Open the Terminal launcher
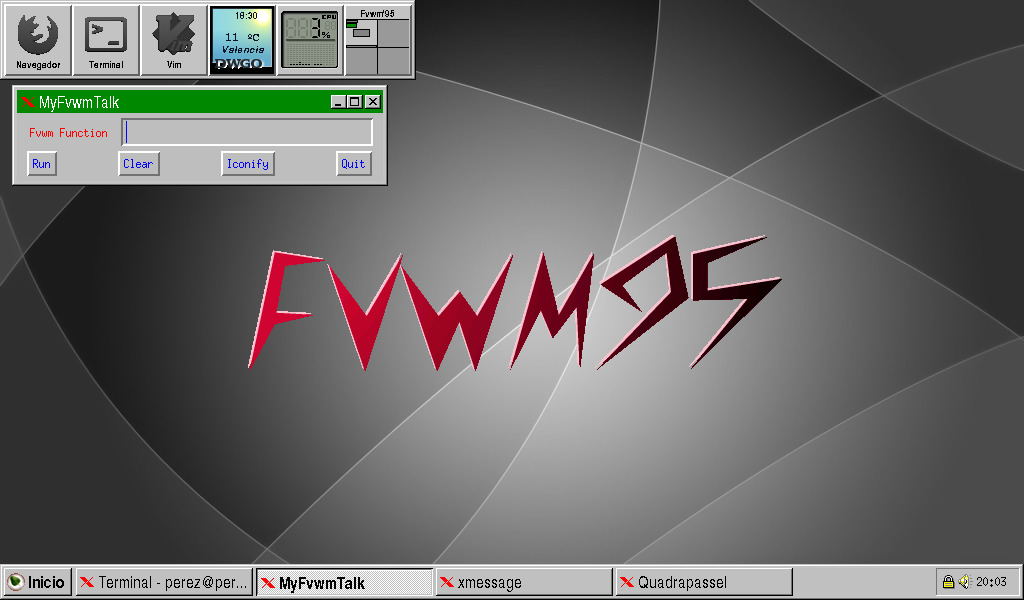The image size is (1024, 600). click(106, 40)
